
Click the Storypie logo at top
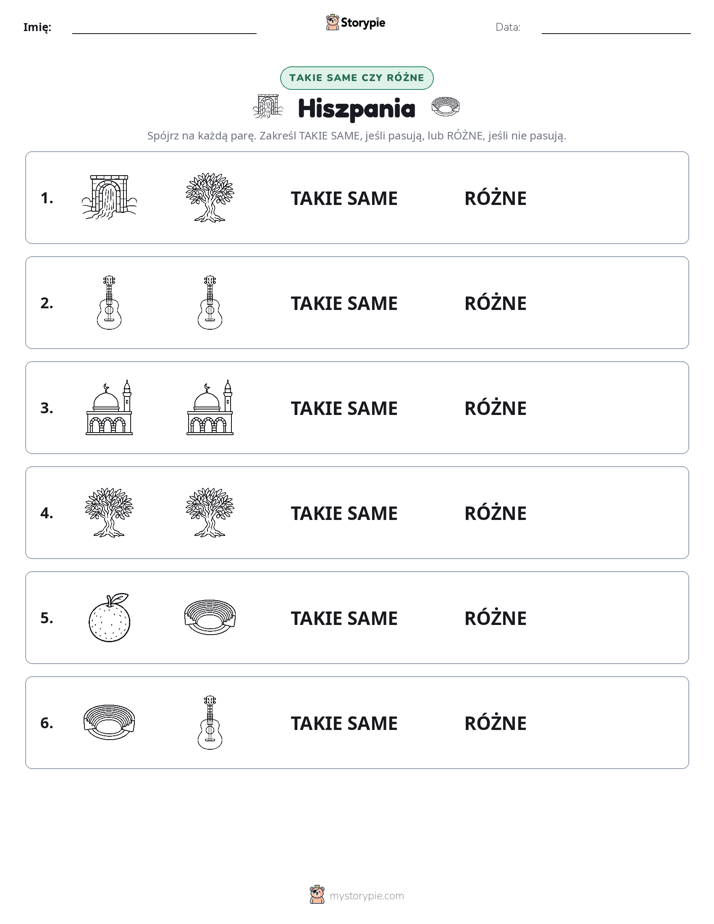pyautogui.click(x=356, y=22)
